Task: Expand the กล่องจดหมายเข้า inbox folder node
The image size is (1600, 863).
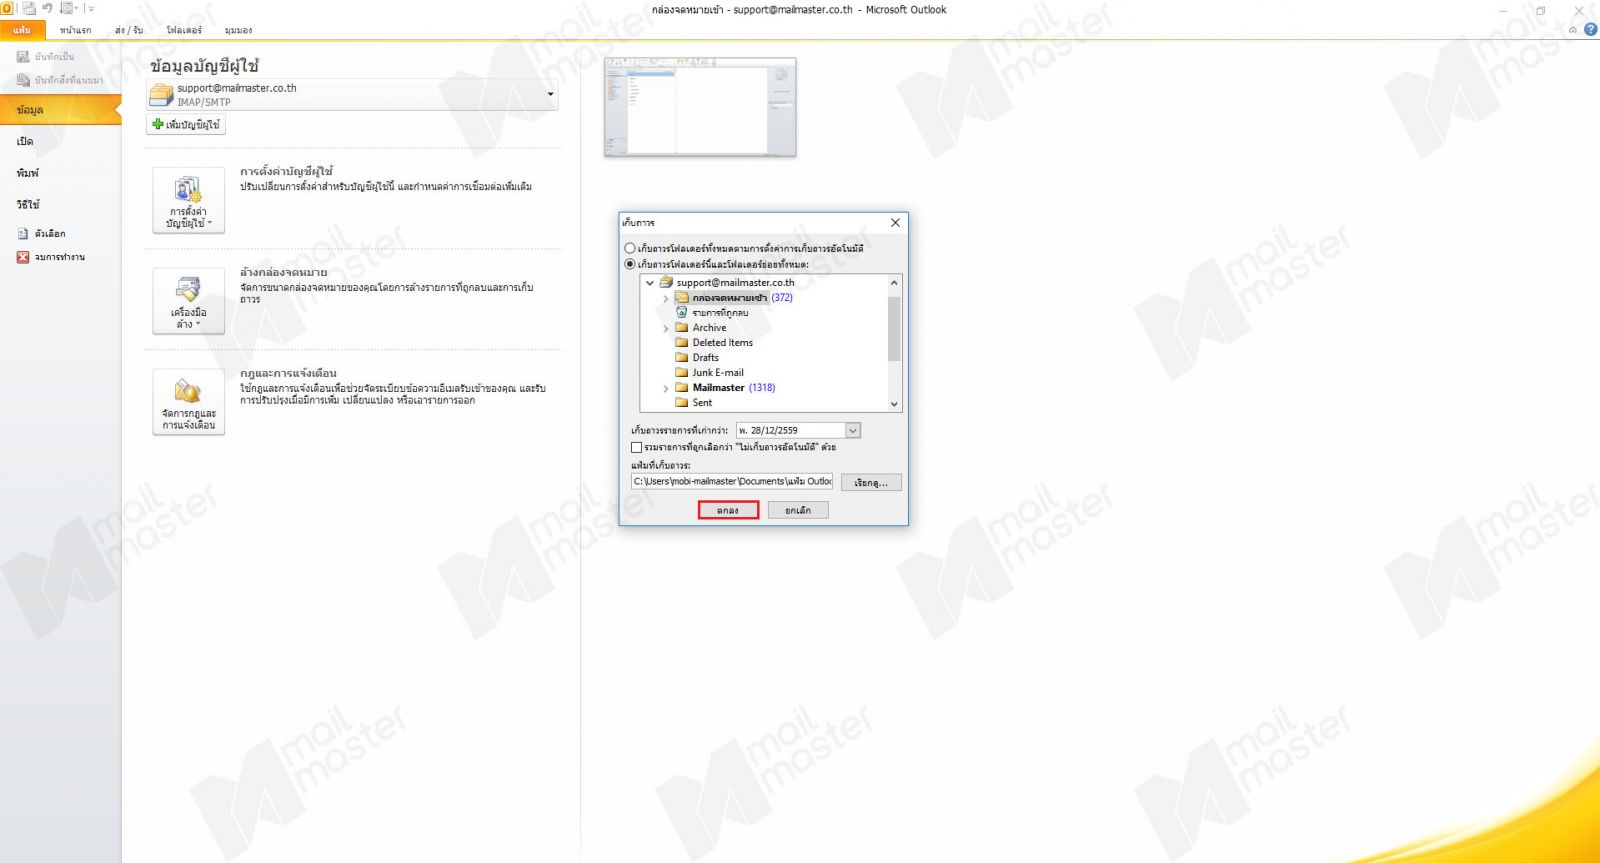Action: [x=666, y=298]
